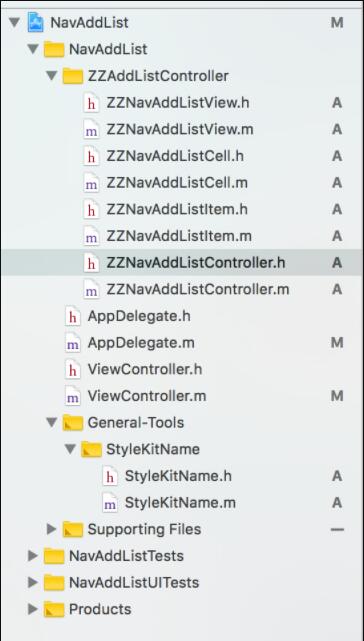The height and width of the screenshot is (641, 364).
Task: Expand the Supporting Files group
Action: click(52, 529)
